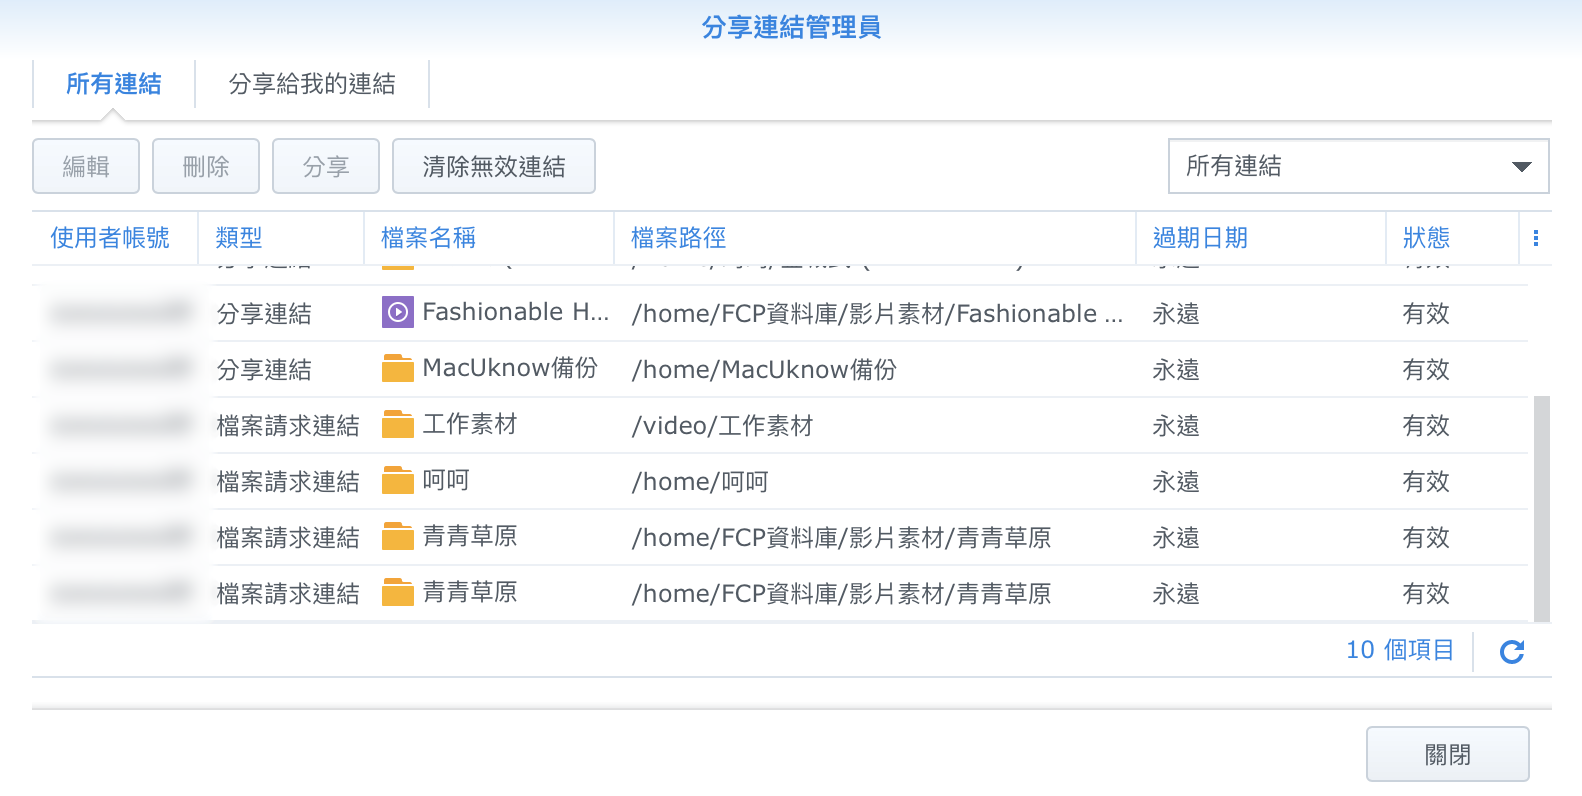Screen dimensions: 1582x796
Task: Select the /video/工作素材 path row
Action: pos(722,426)
